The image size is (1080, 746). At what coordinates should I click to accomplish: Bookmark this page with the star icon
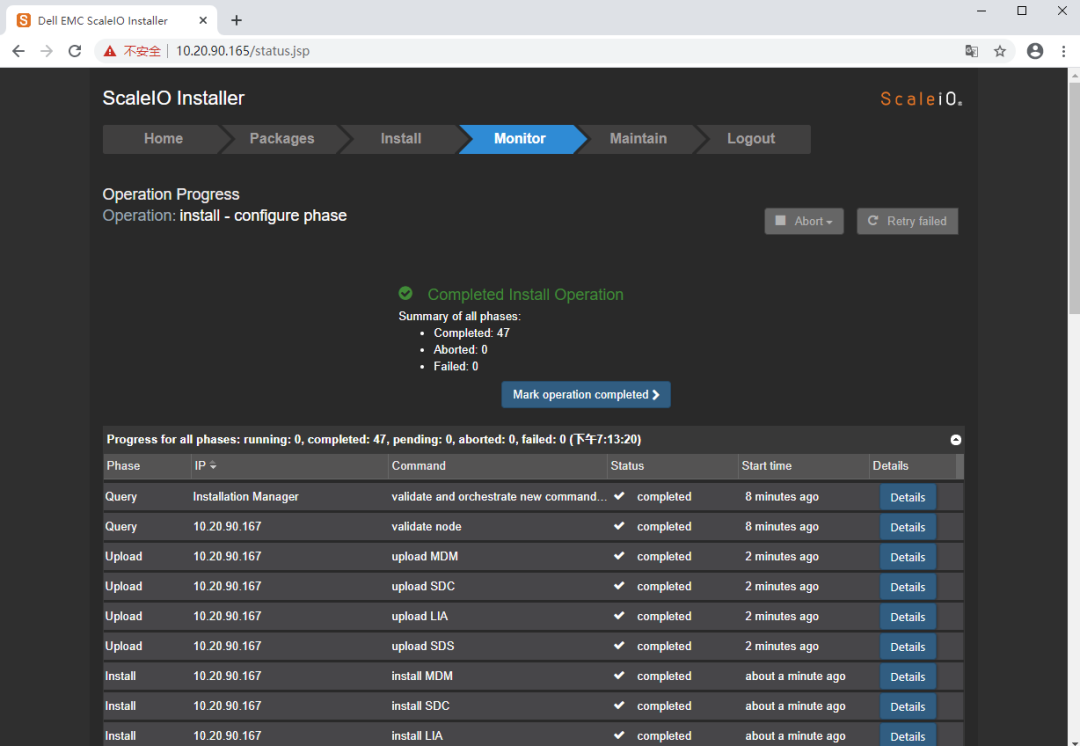click(x=999, y=51)
